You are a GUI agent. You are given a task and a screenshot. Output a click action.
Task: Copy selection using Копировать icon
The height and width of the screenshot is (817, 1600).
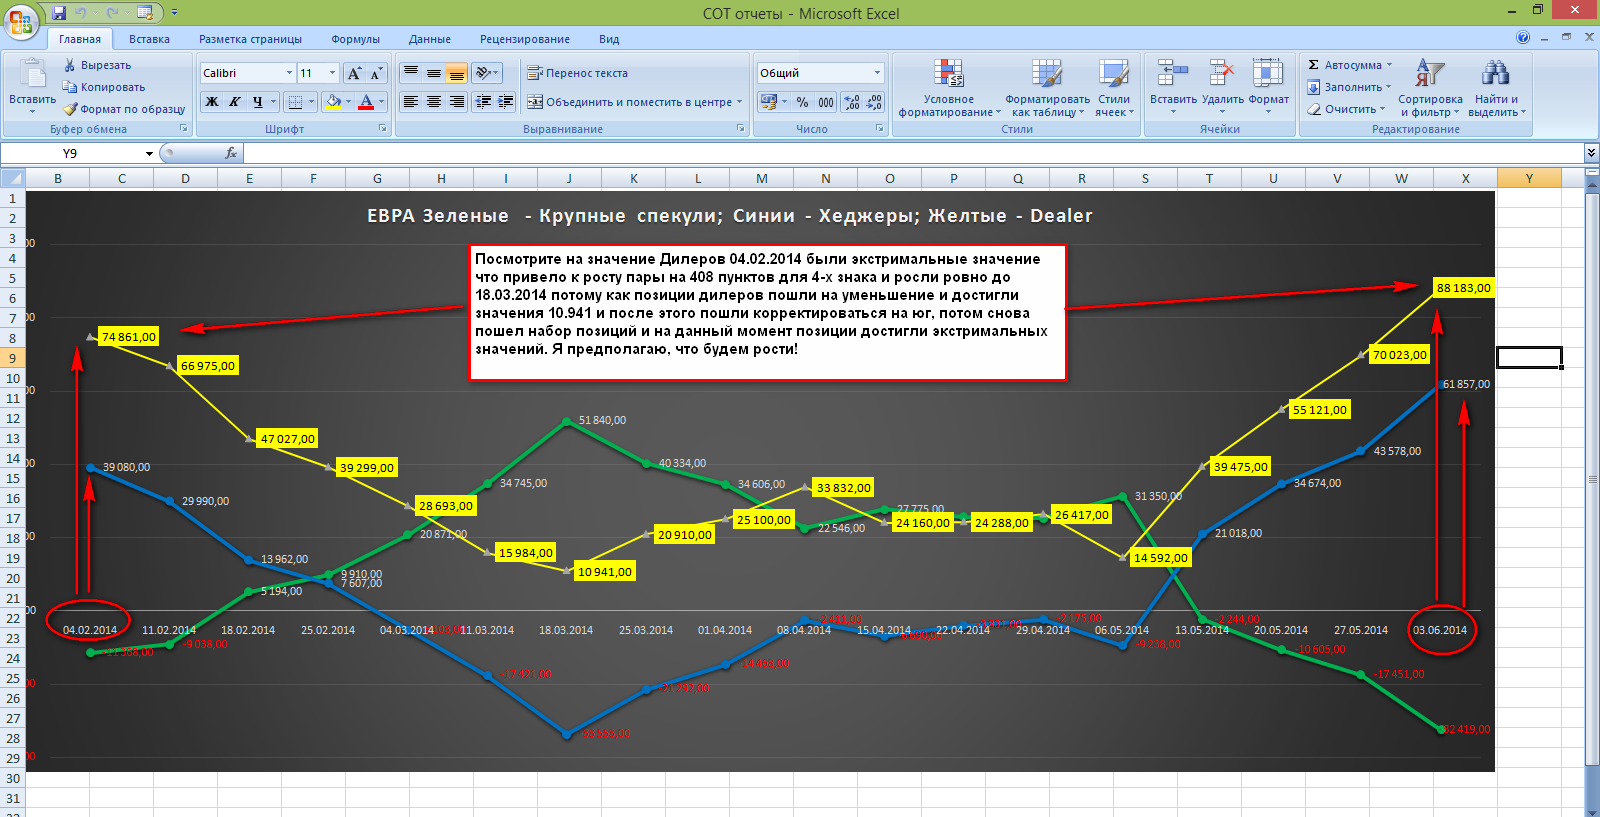point(70,87)
